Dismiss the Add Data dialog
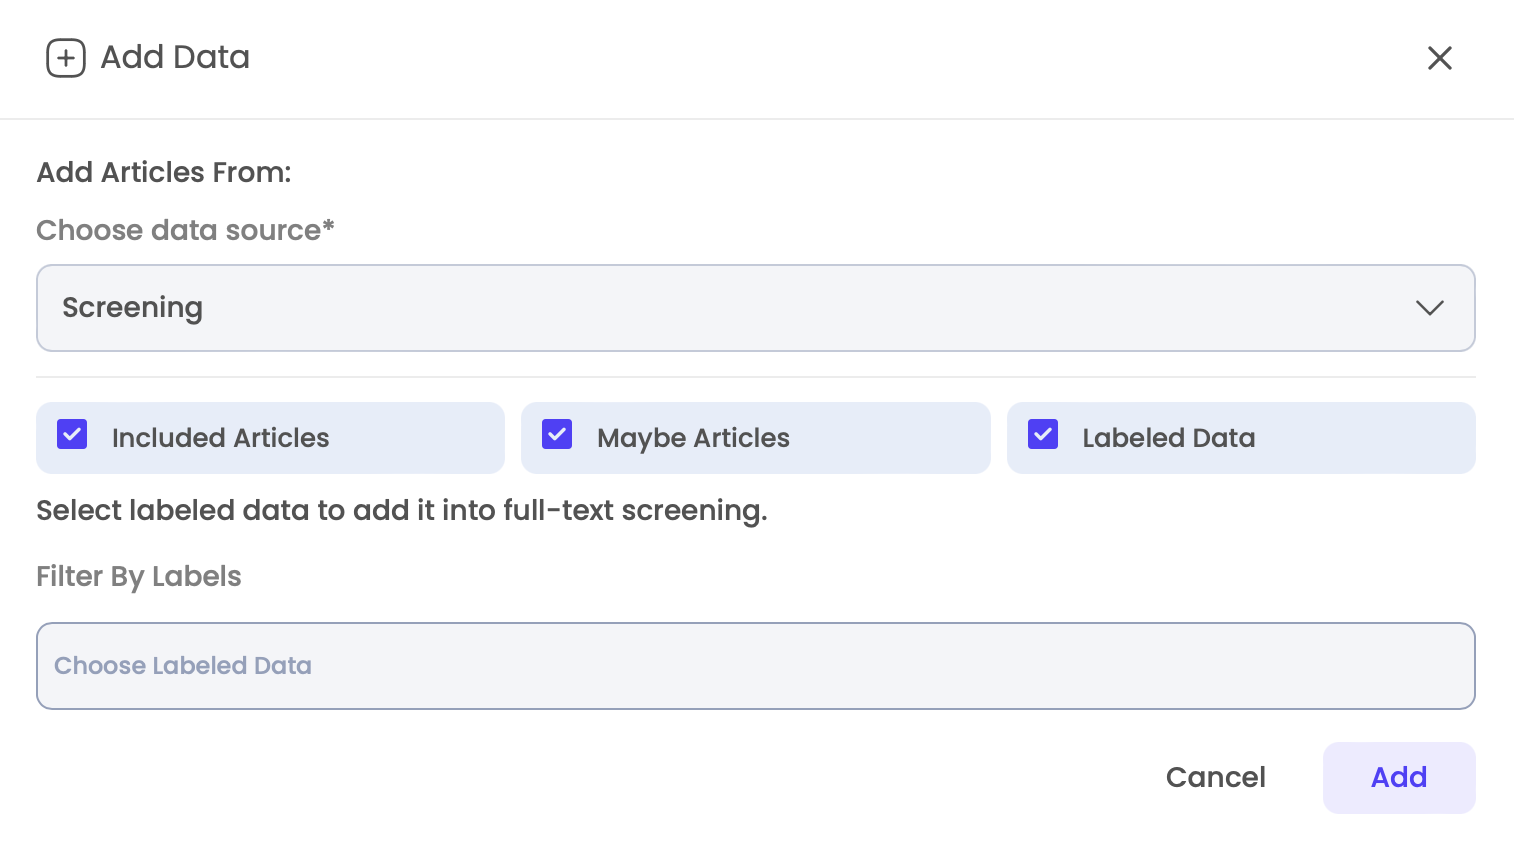The height and width of the screenshot is (843, 1514). (1439, 58)
